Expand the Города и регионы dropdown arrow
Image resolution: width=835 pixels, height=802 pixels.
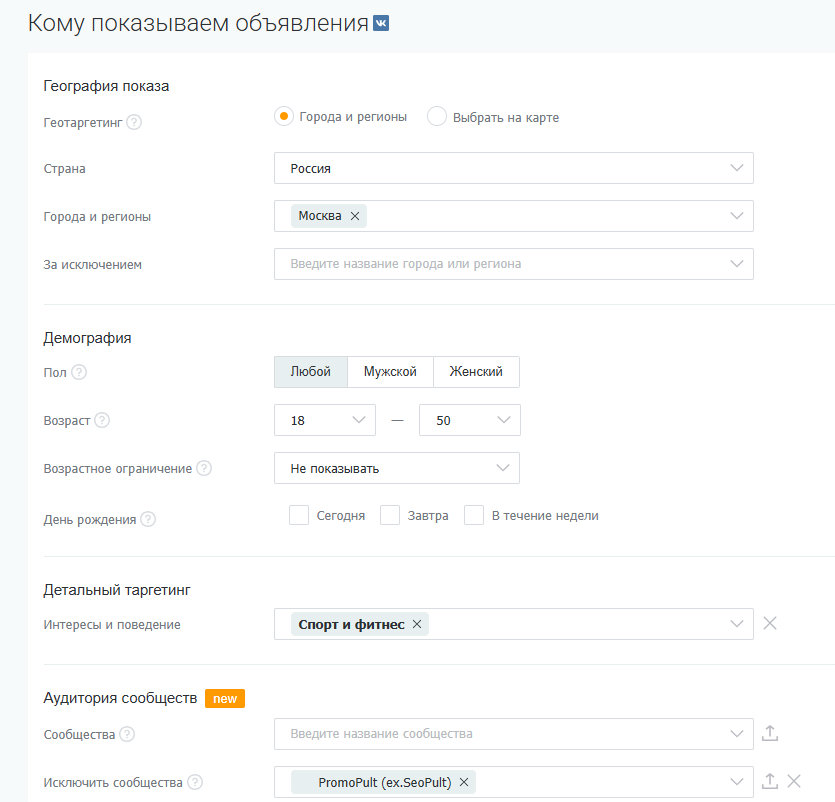coord(736,216)
